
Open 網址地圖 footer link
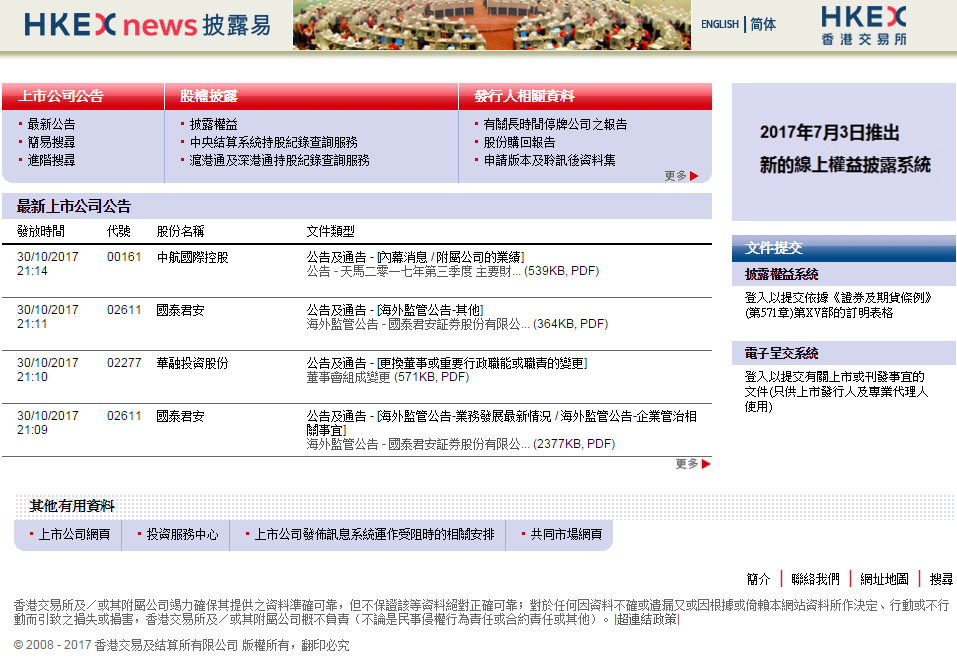click(884, 579)
